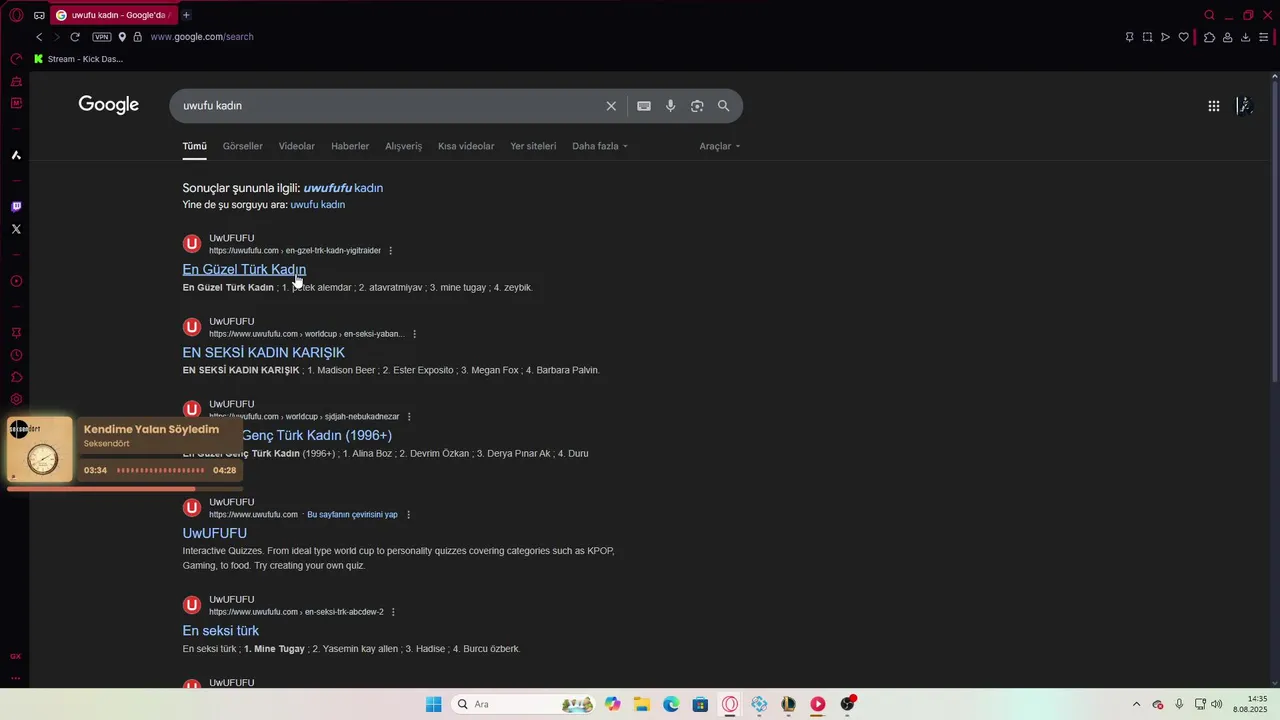Open the Google apps grid
The height and width of the screenshot is (720, 1280).
1214,106
